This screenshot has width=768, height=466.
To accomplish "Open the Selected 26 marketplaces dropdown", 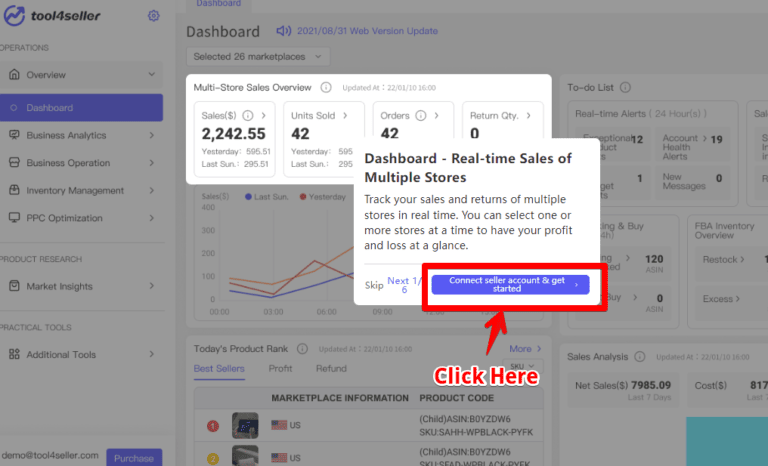I will [258, 57].
